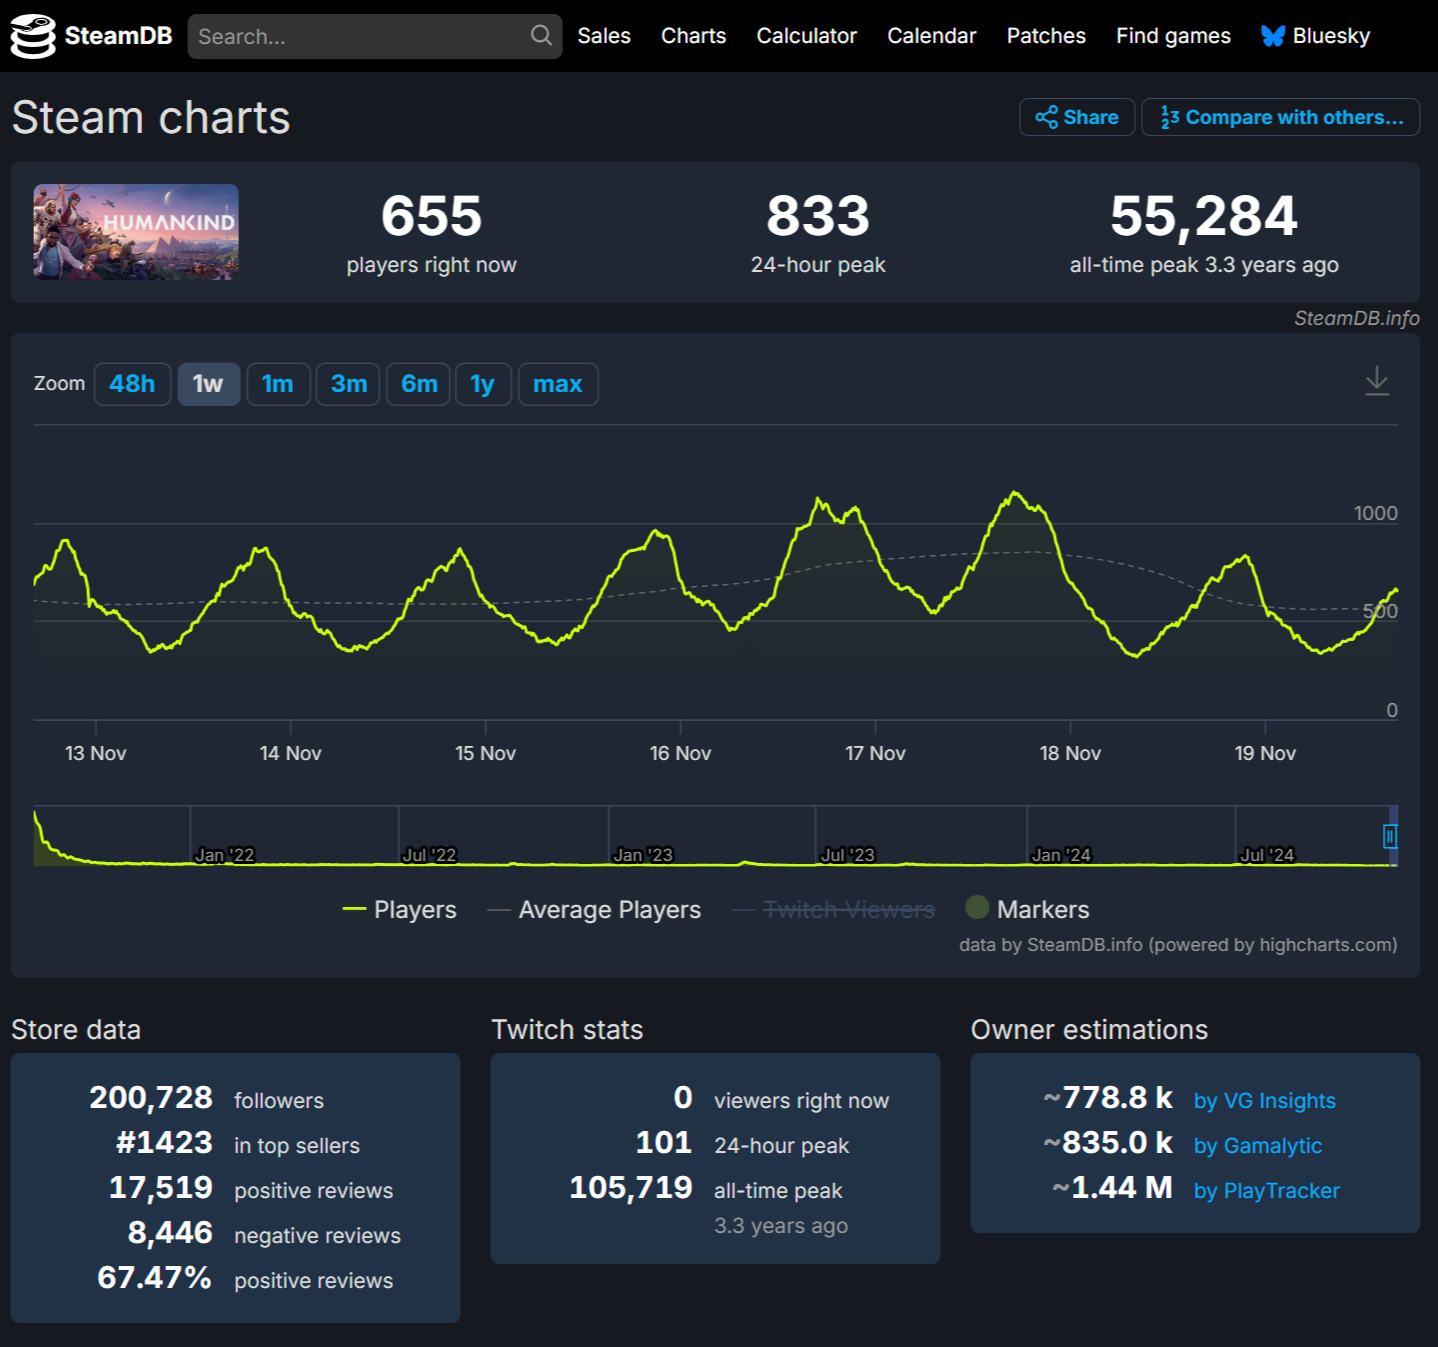Click Compare with others button

(1281, 117)
